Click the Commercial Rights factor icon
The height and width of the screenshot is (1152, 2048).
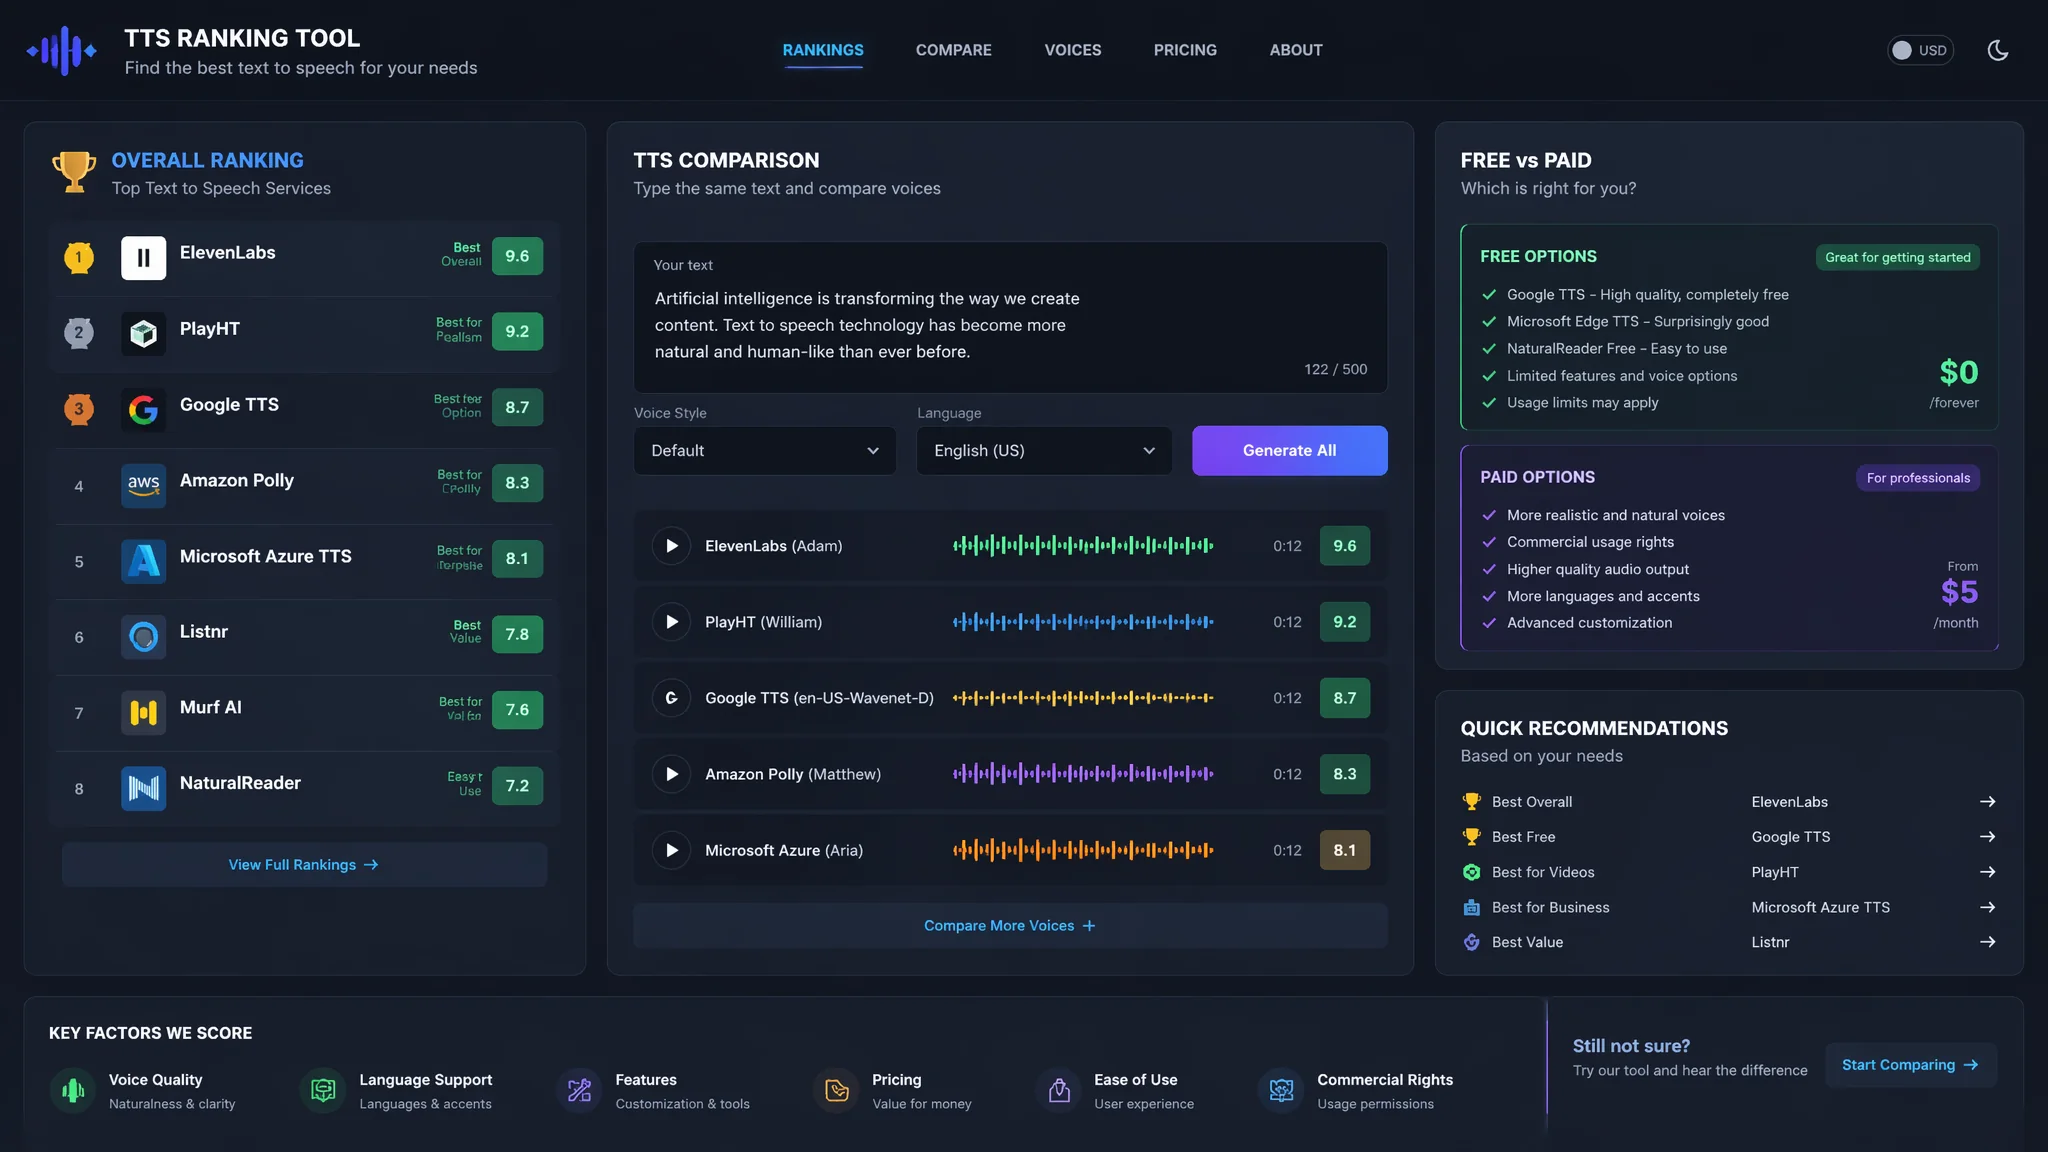pyautogui.click(x=1281, y=1090)
